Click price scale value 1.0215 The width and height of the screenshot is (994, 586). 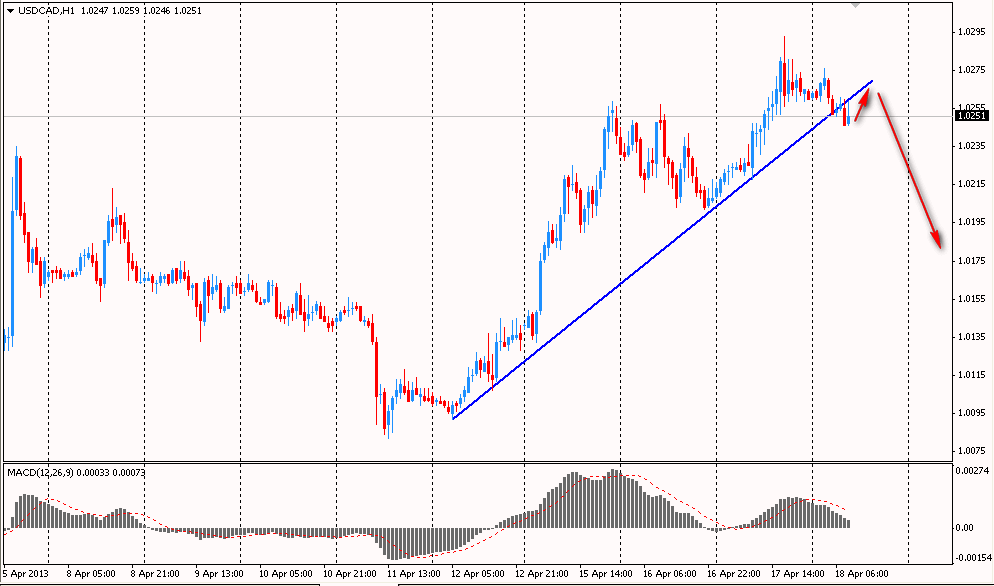[972, 184]
